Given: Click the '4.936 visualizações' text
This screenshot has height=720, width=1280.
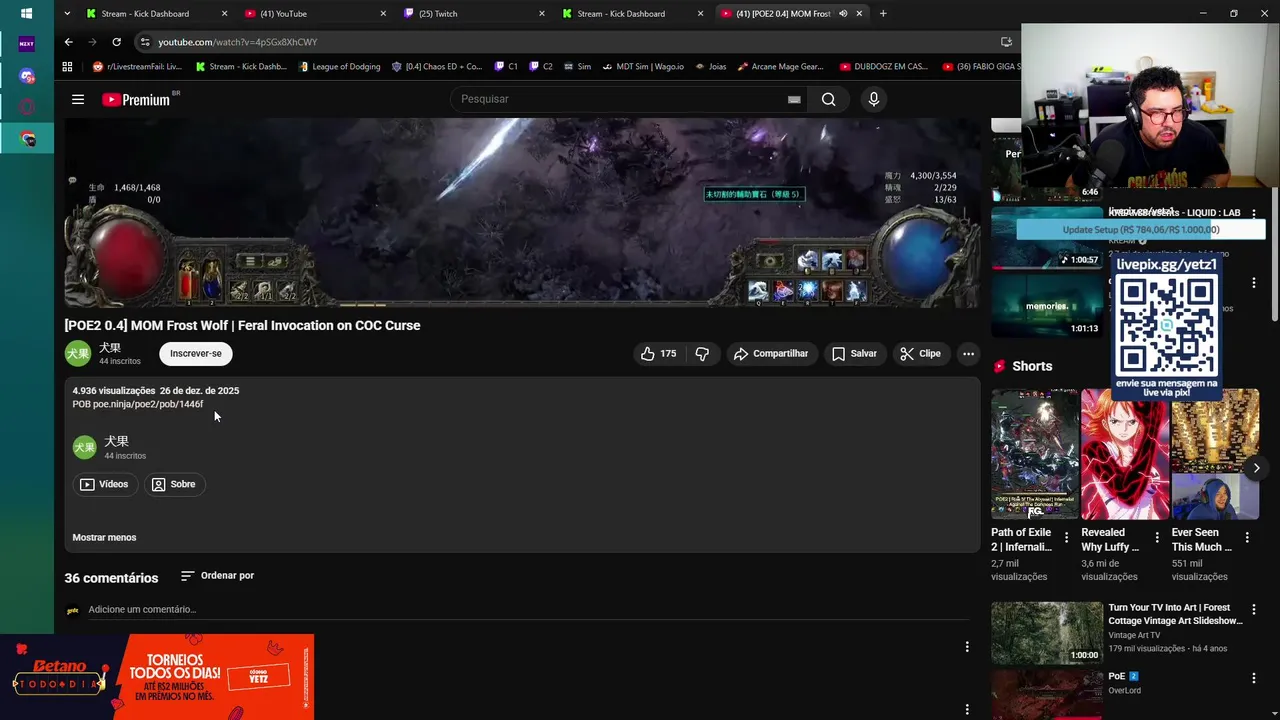Looking at the screenshot, I should 114,390.
